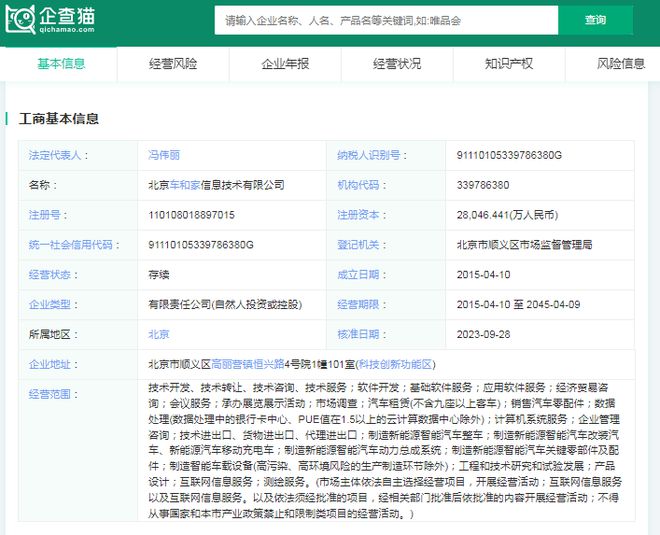Screen dimensions: 660x535
Task: Click the 名称 row label
Action: (x=43, y=185)
